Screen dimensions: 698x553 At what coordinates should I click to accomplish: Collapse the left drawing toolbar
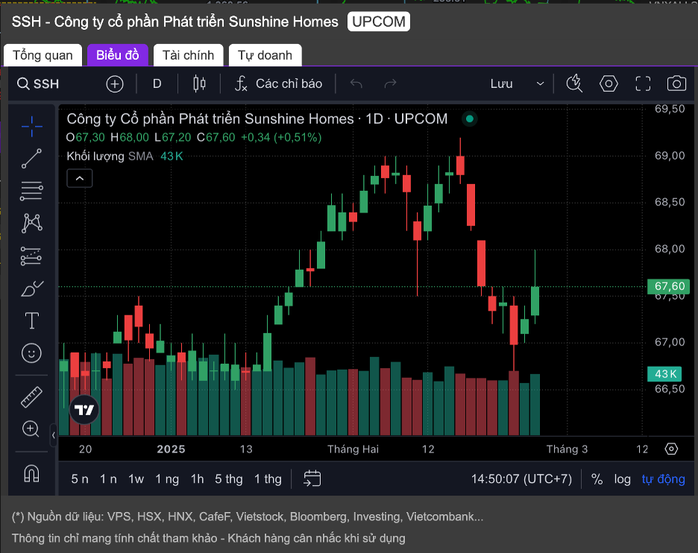pos(53,435)
